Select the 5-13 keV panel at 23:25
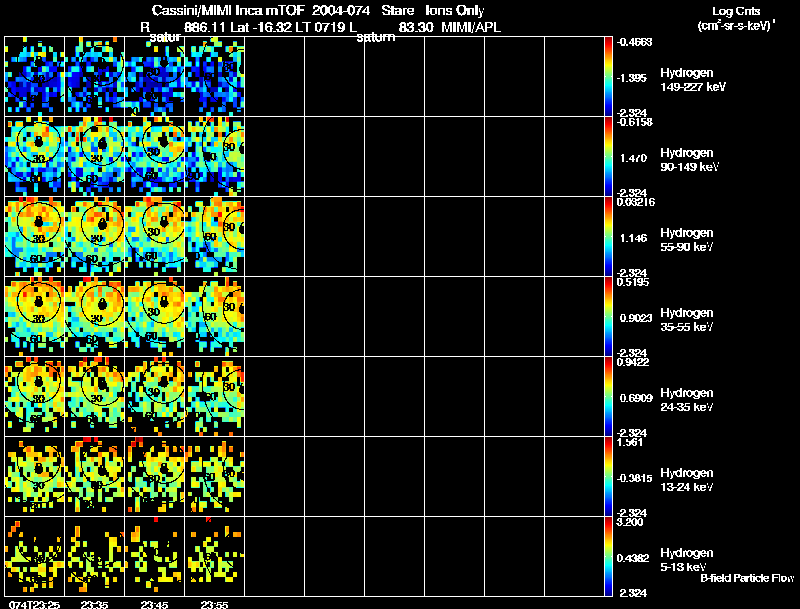The height and width of the screenshot is (609, 800). point(35,556)
